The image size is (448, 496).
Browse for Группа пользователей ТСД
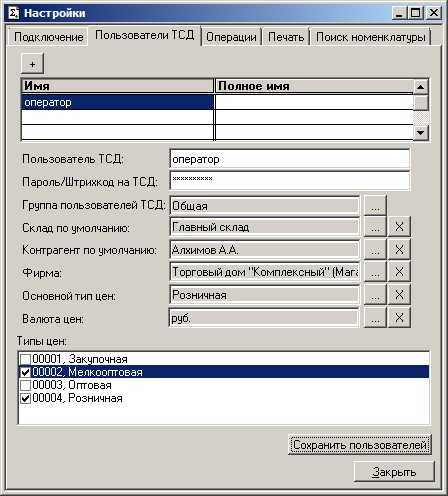point(375,206)
